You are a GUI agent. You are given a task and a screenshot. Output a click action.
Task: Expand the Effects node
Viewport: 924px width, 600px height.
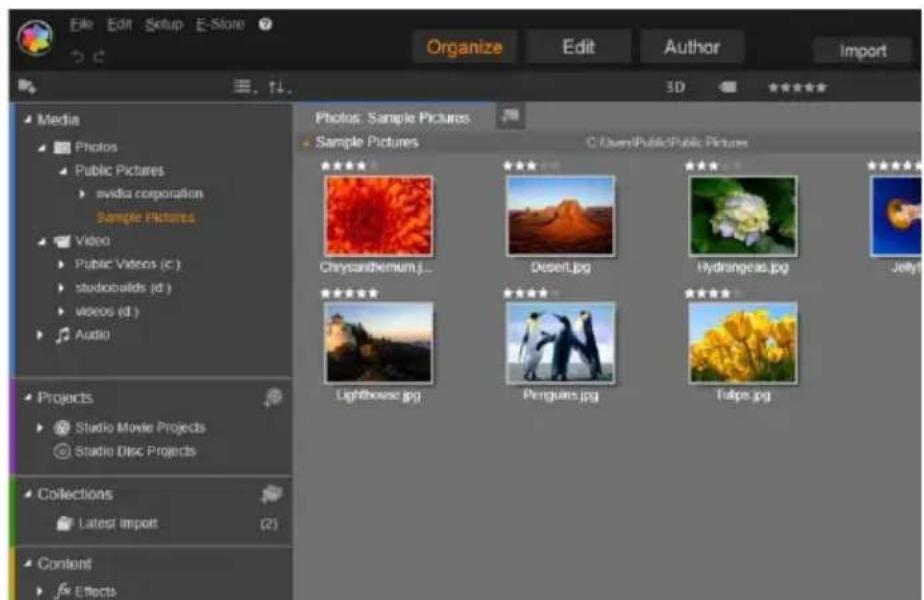pyautogui.click(x=39, y=591)
